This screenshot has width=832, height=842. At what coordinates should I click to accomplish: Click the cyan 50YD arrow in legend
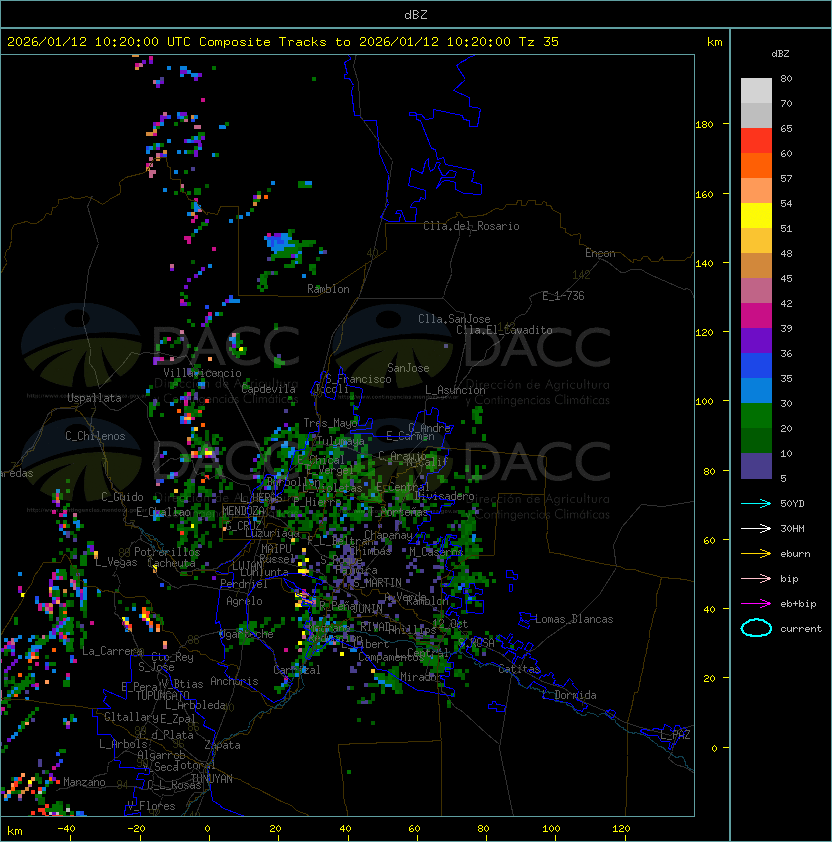tap(756, 504)
